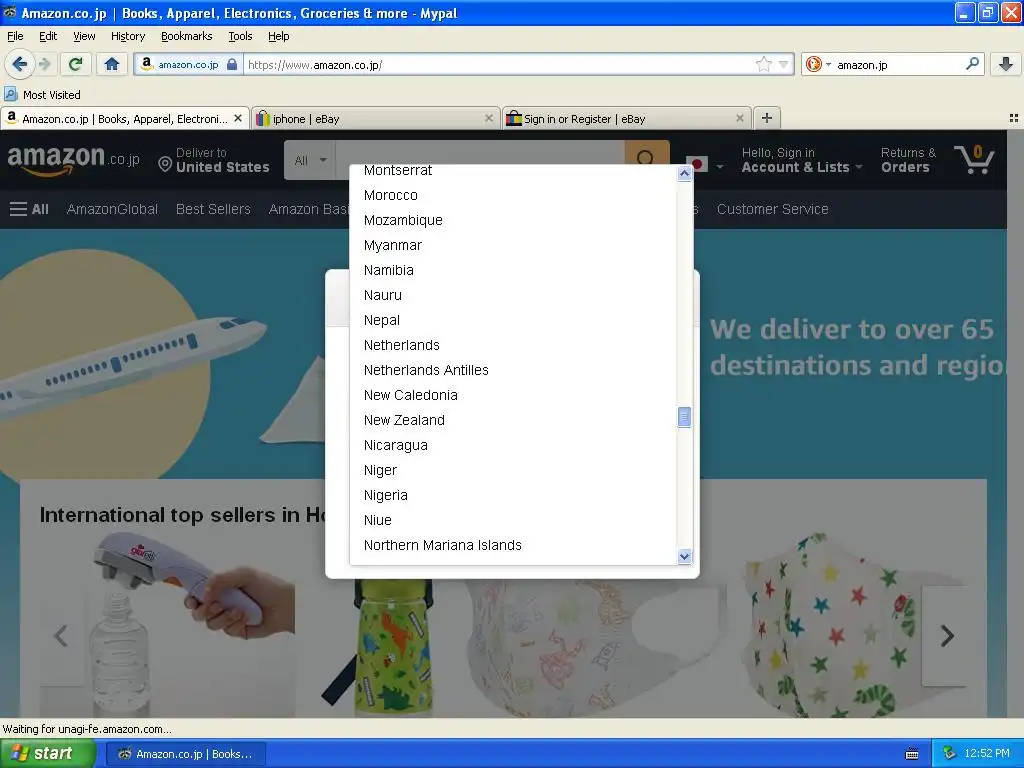Choose Nepal in the dropdown list

pos(513,320)
